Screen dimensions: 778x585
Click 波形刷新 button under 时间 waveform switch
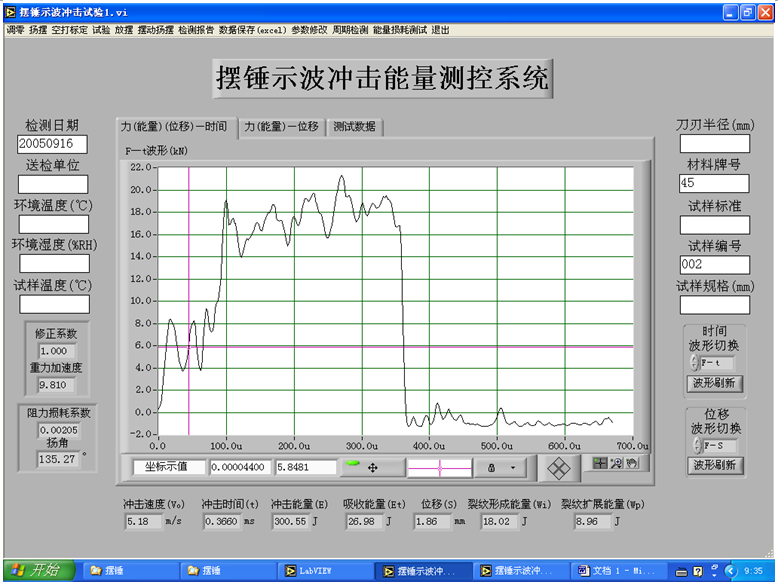(714, 383)
